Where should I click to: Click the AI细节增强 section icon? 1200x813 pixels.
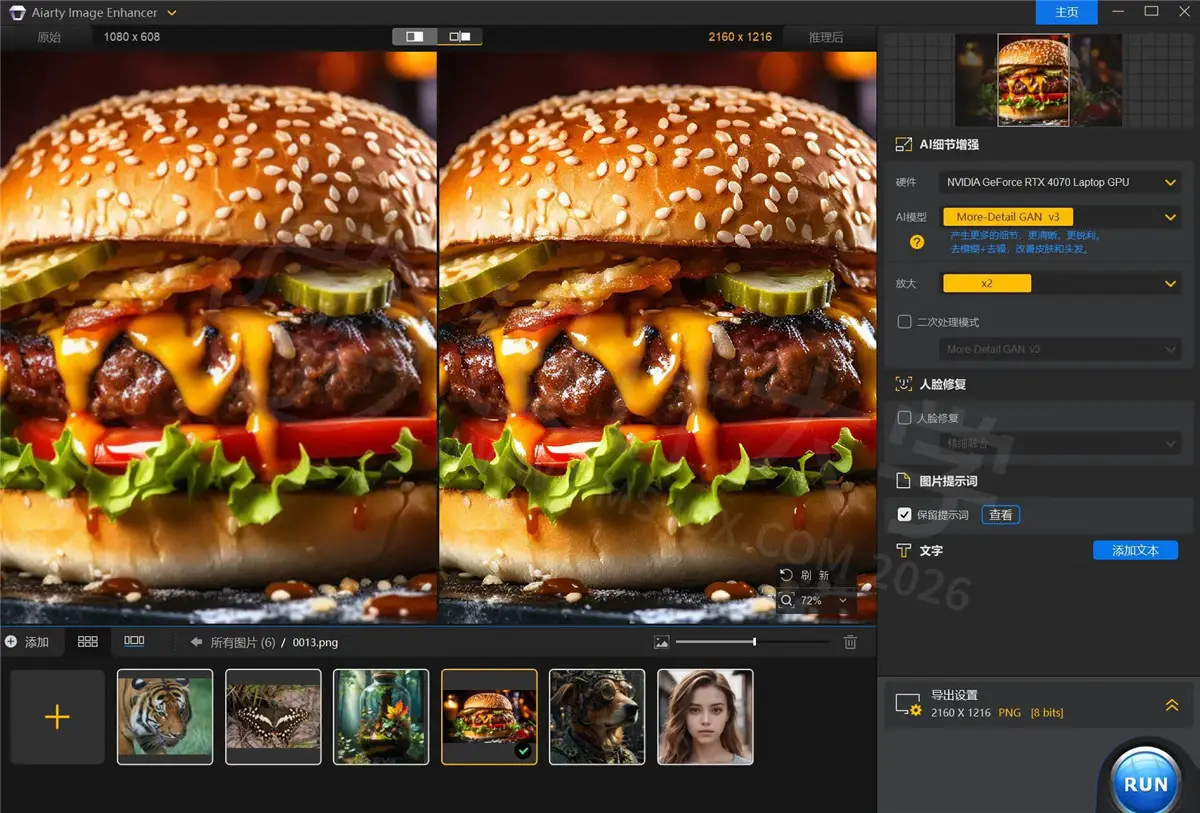tap(903, 145)
